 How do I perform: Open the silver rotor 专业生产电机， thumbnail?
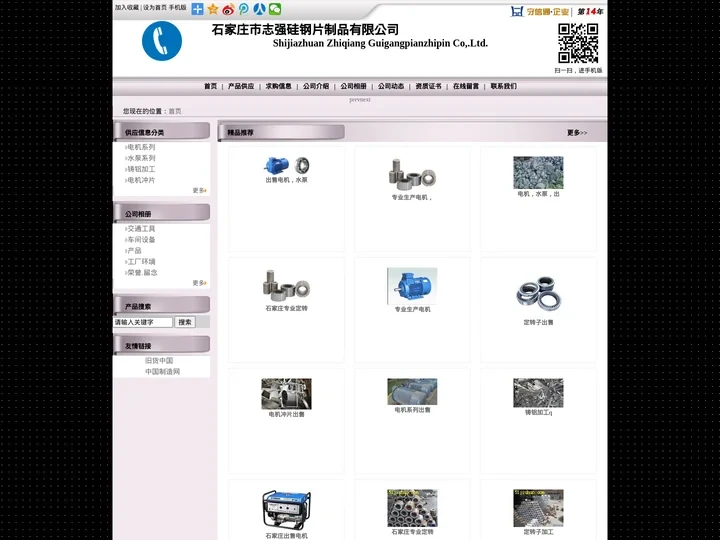pos(412,174)
